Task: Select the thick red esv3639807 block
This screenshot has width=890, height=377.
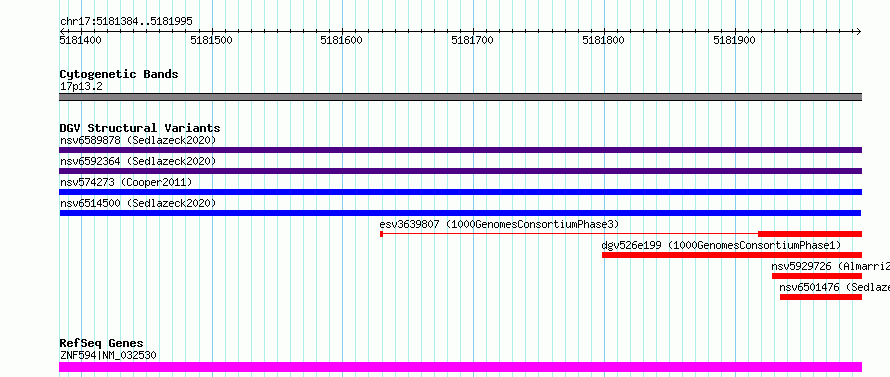Action: click(x=810, y=234)
